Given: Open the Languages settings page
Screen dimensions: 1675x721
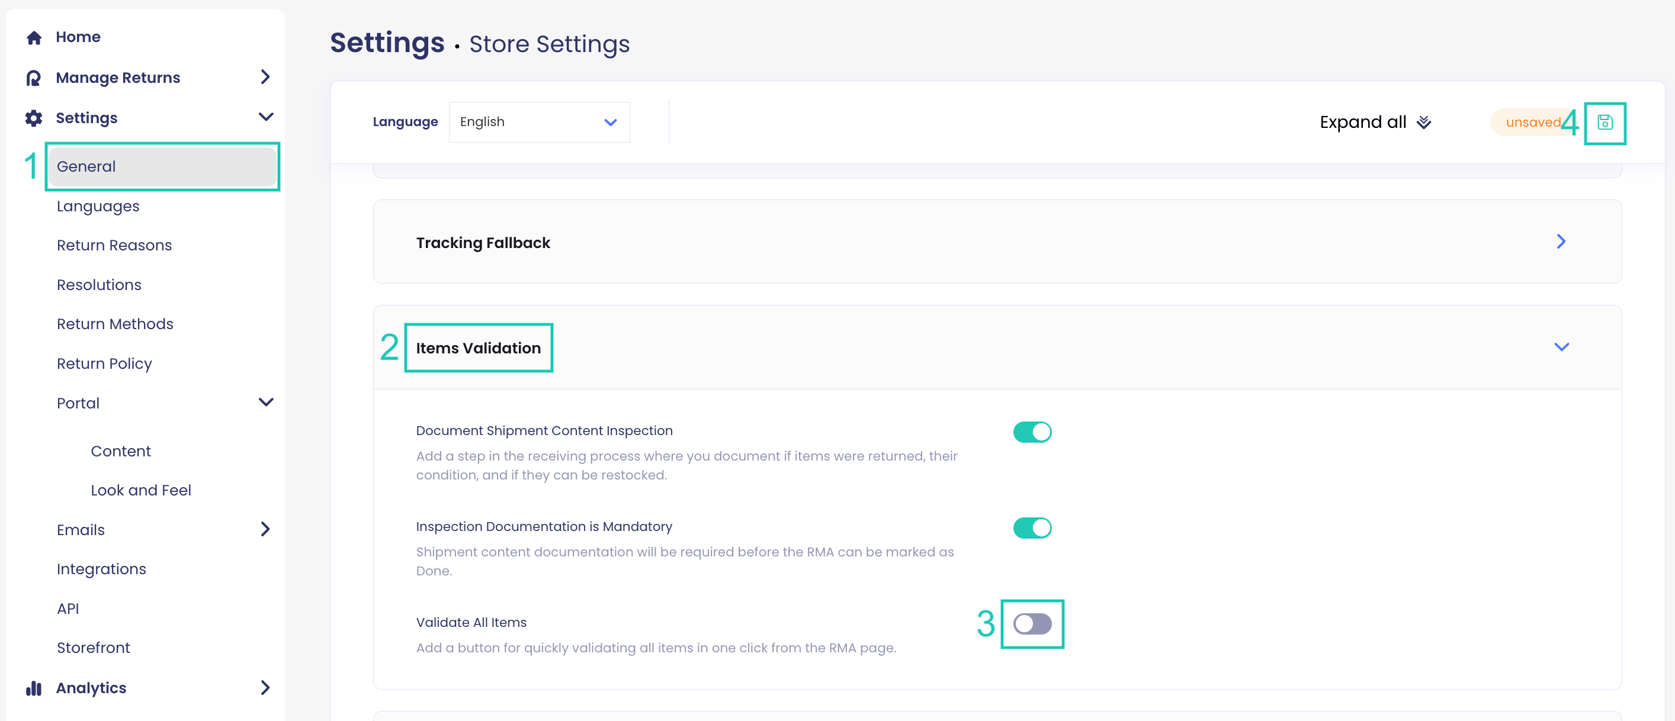Looking at the screenshot, I should pos(98,206).
